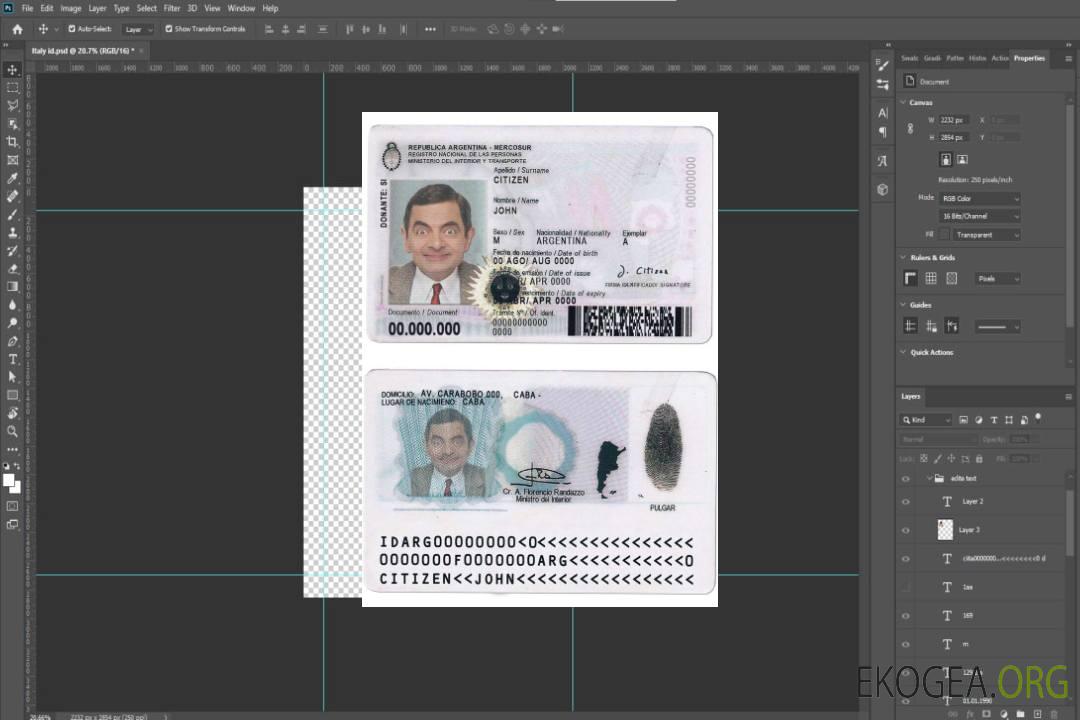
Task: Open the Fill 'Transparent' dropdown
Action: click(986, 235)
